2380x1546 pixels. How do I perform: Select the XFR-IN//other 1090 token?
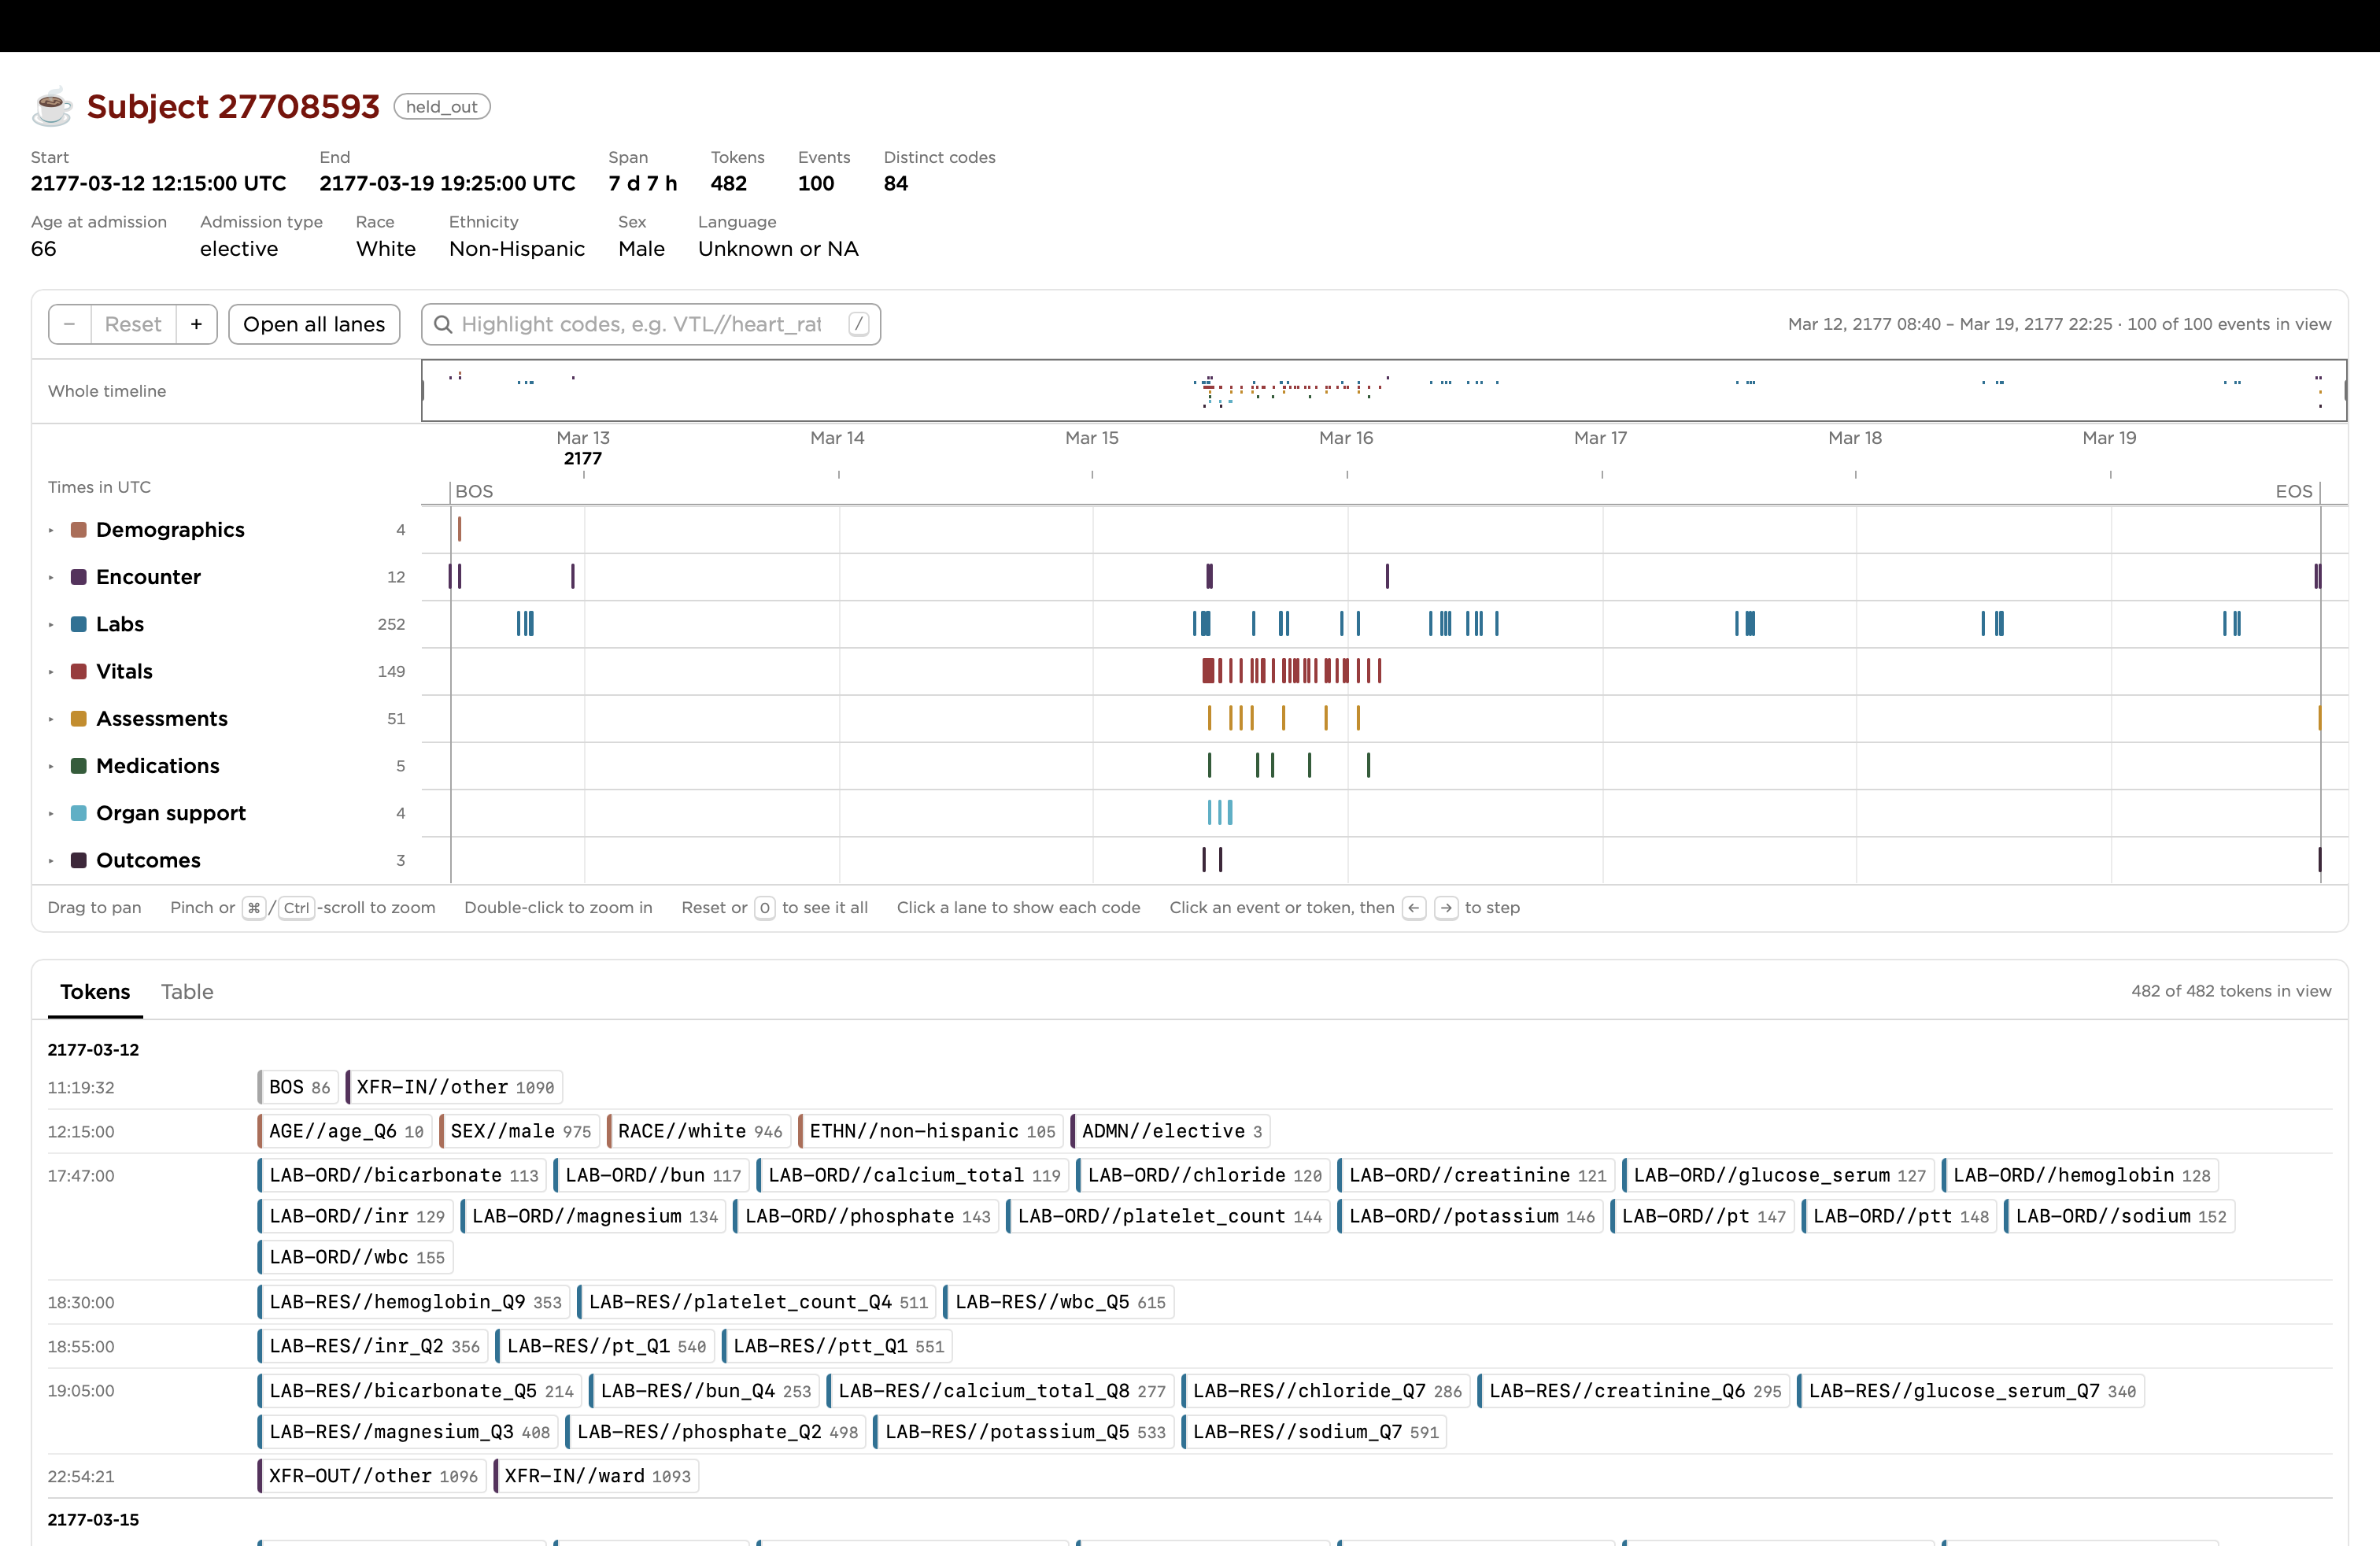455,1087
